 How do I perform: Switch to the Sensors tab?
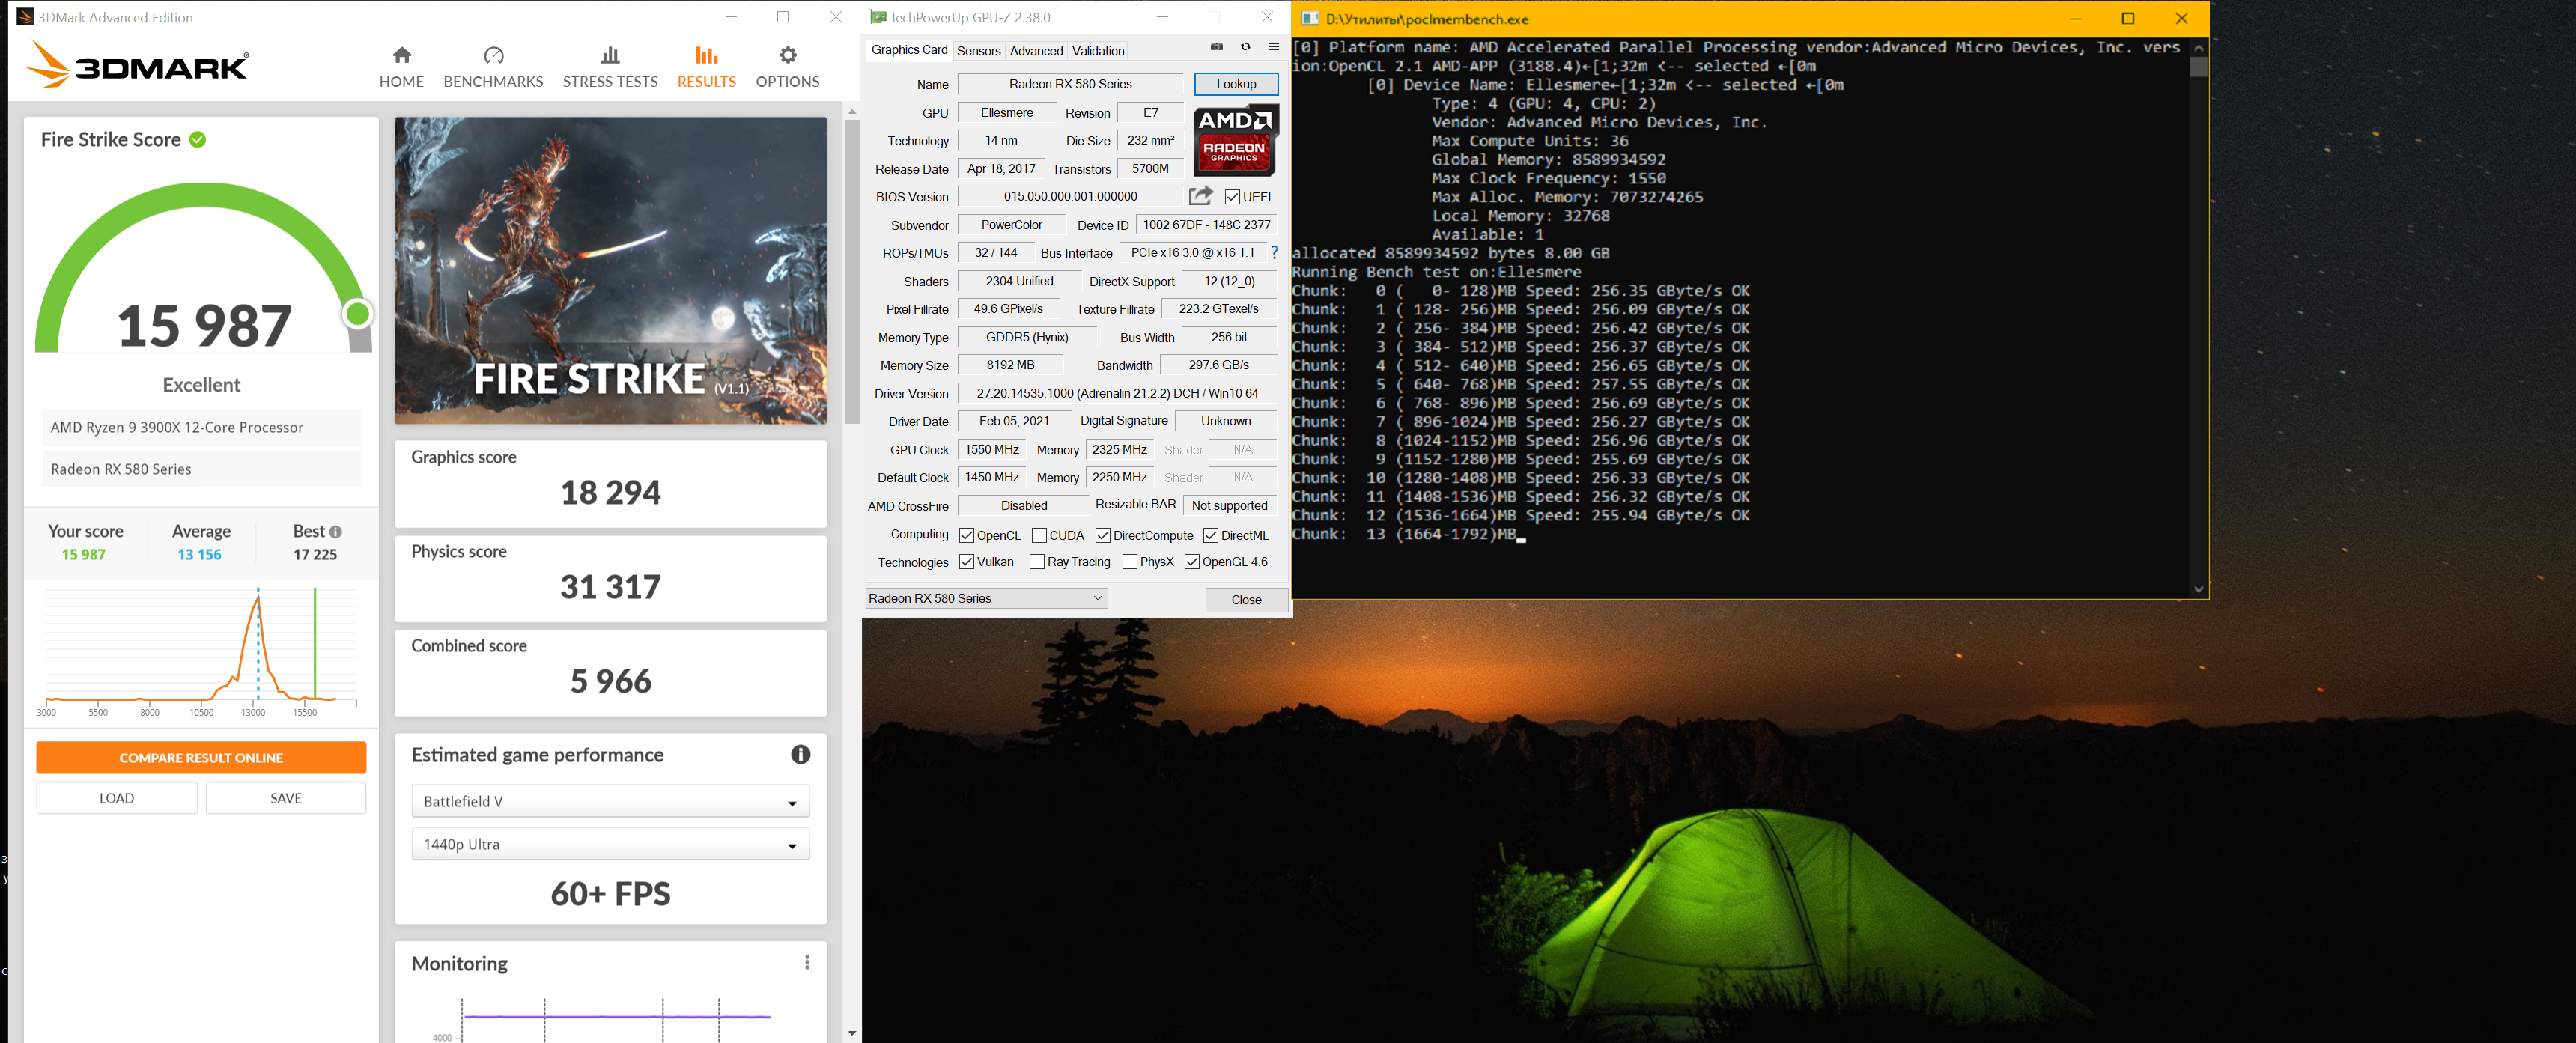point(978,51)
